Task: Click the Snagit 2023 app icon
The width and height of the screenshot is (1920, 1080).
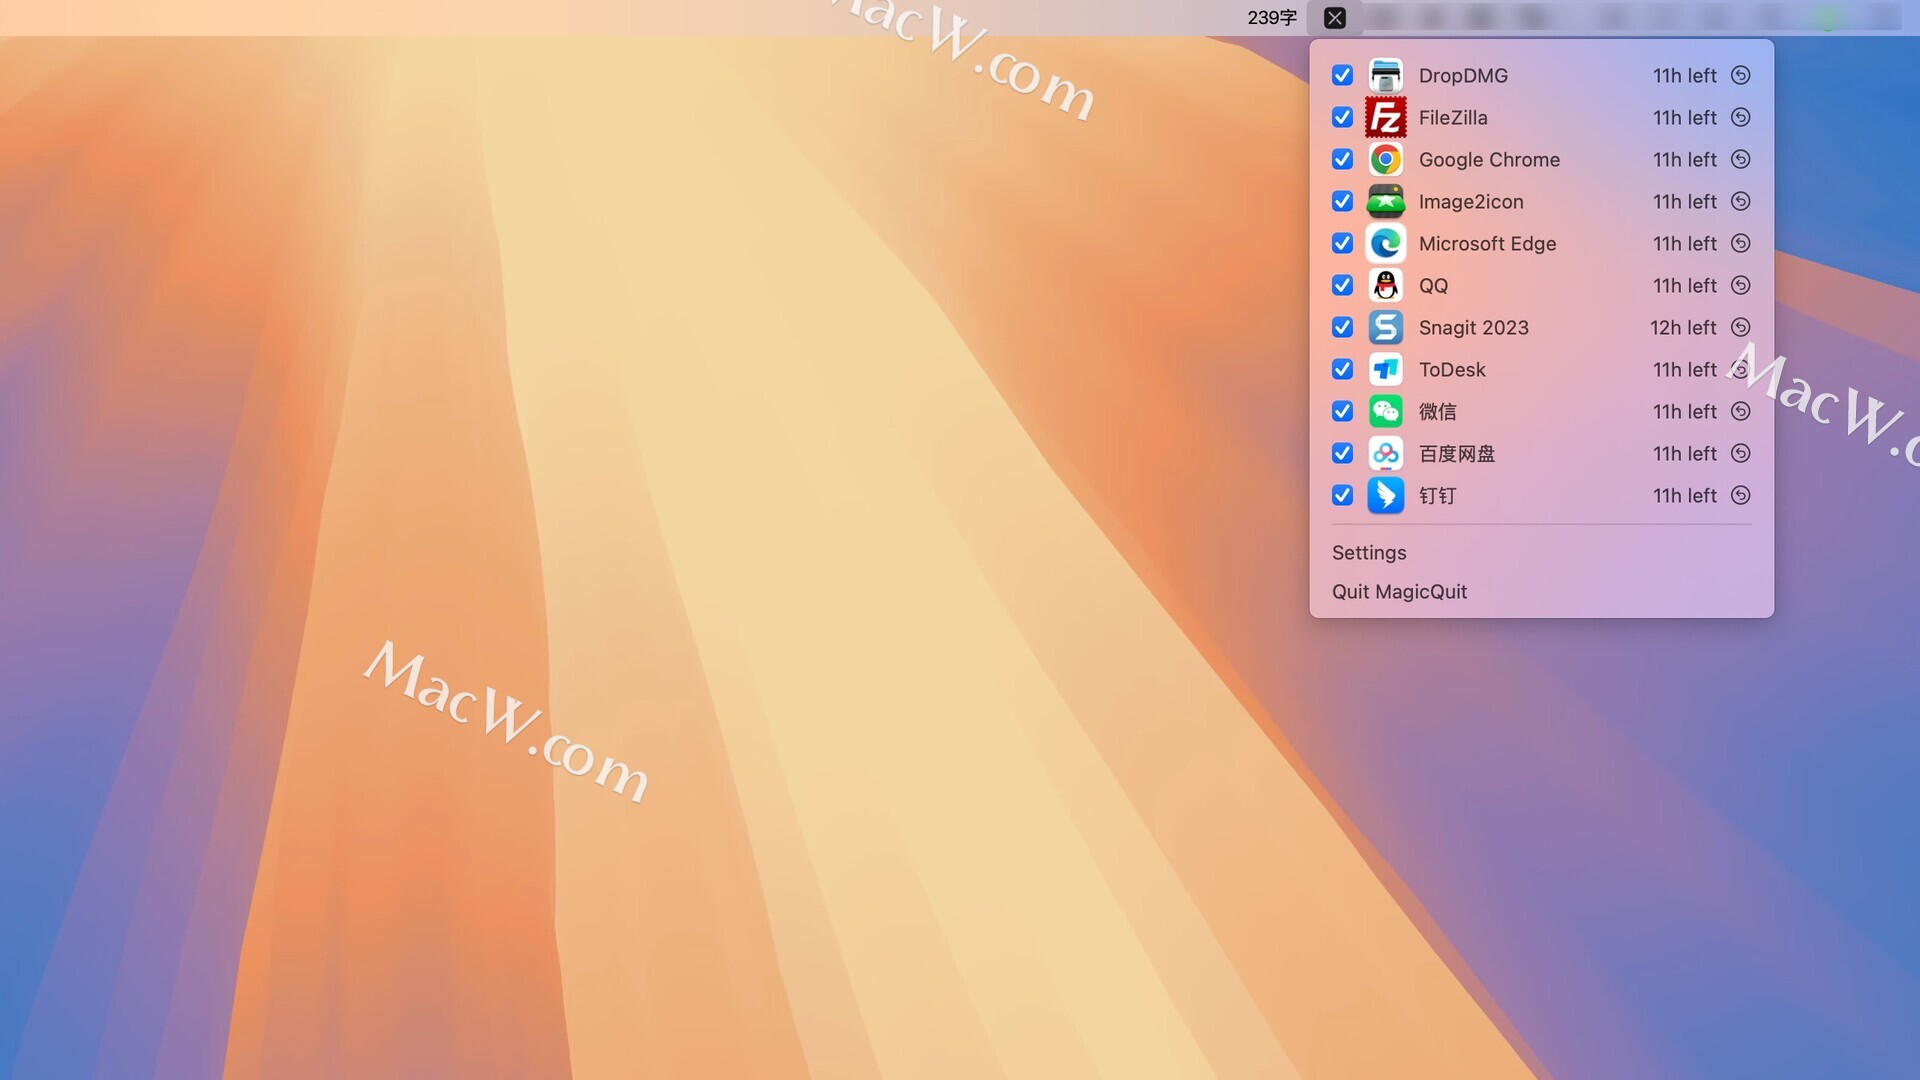Action: point(1385,327)
